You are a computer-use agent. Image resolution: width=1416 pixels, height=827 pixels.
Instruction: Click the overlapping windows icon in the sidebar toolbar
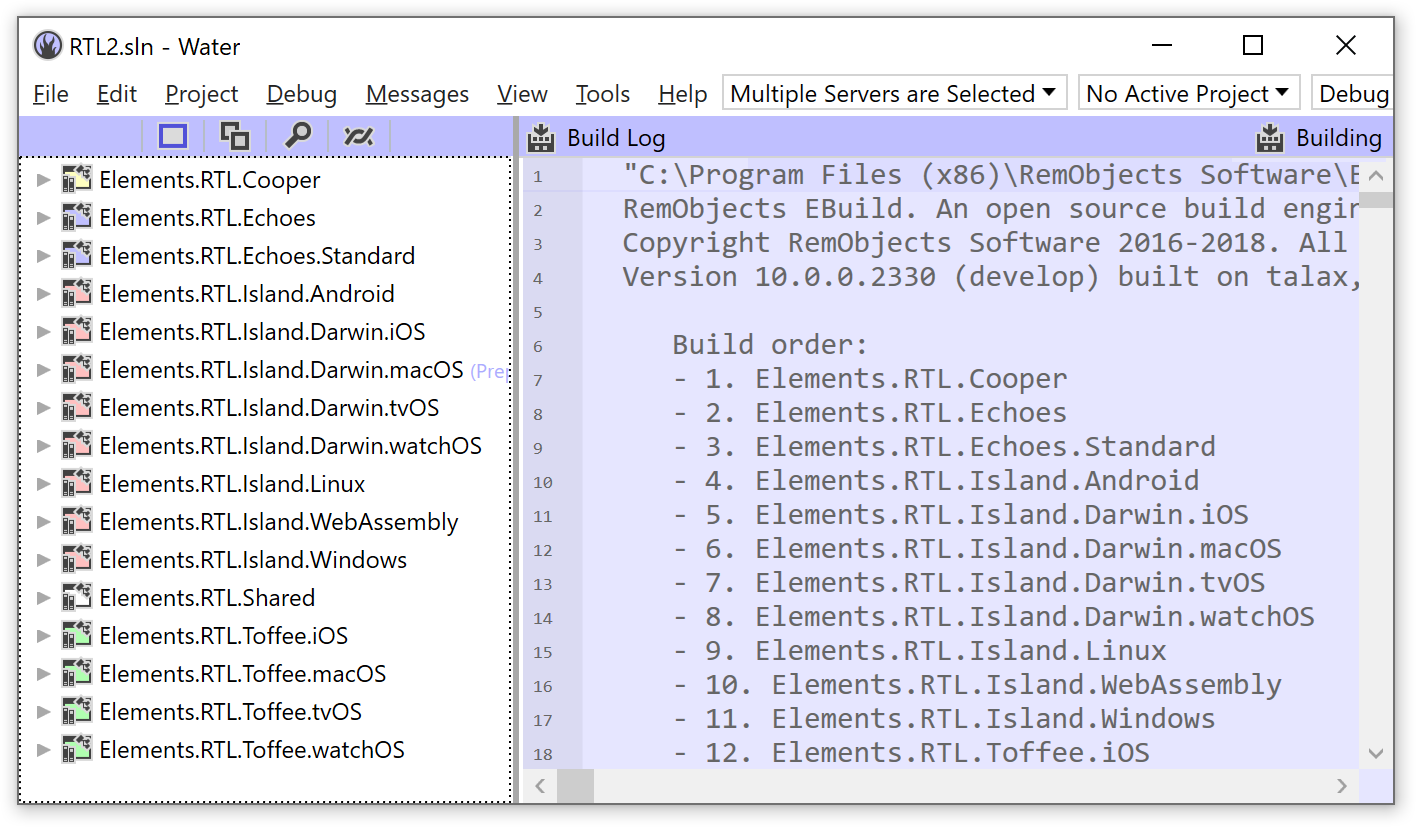235,136
